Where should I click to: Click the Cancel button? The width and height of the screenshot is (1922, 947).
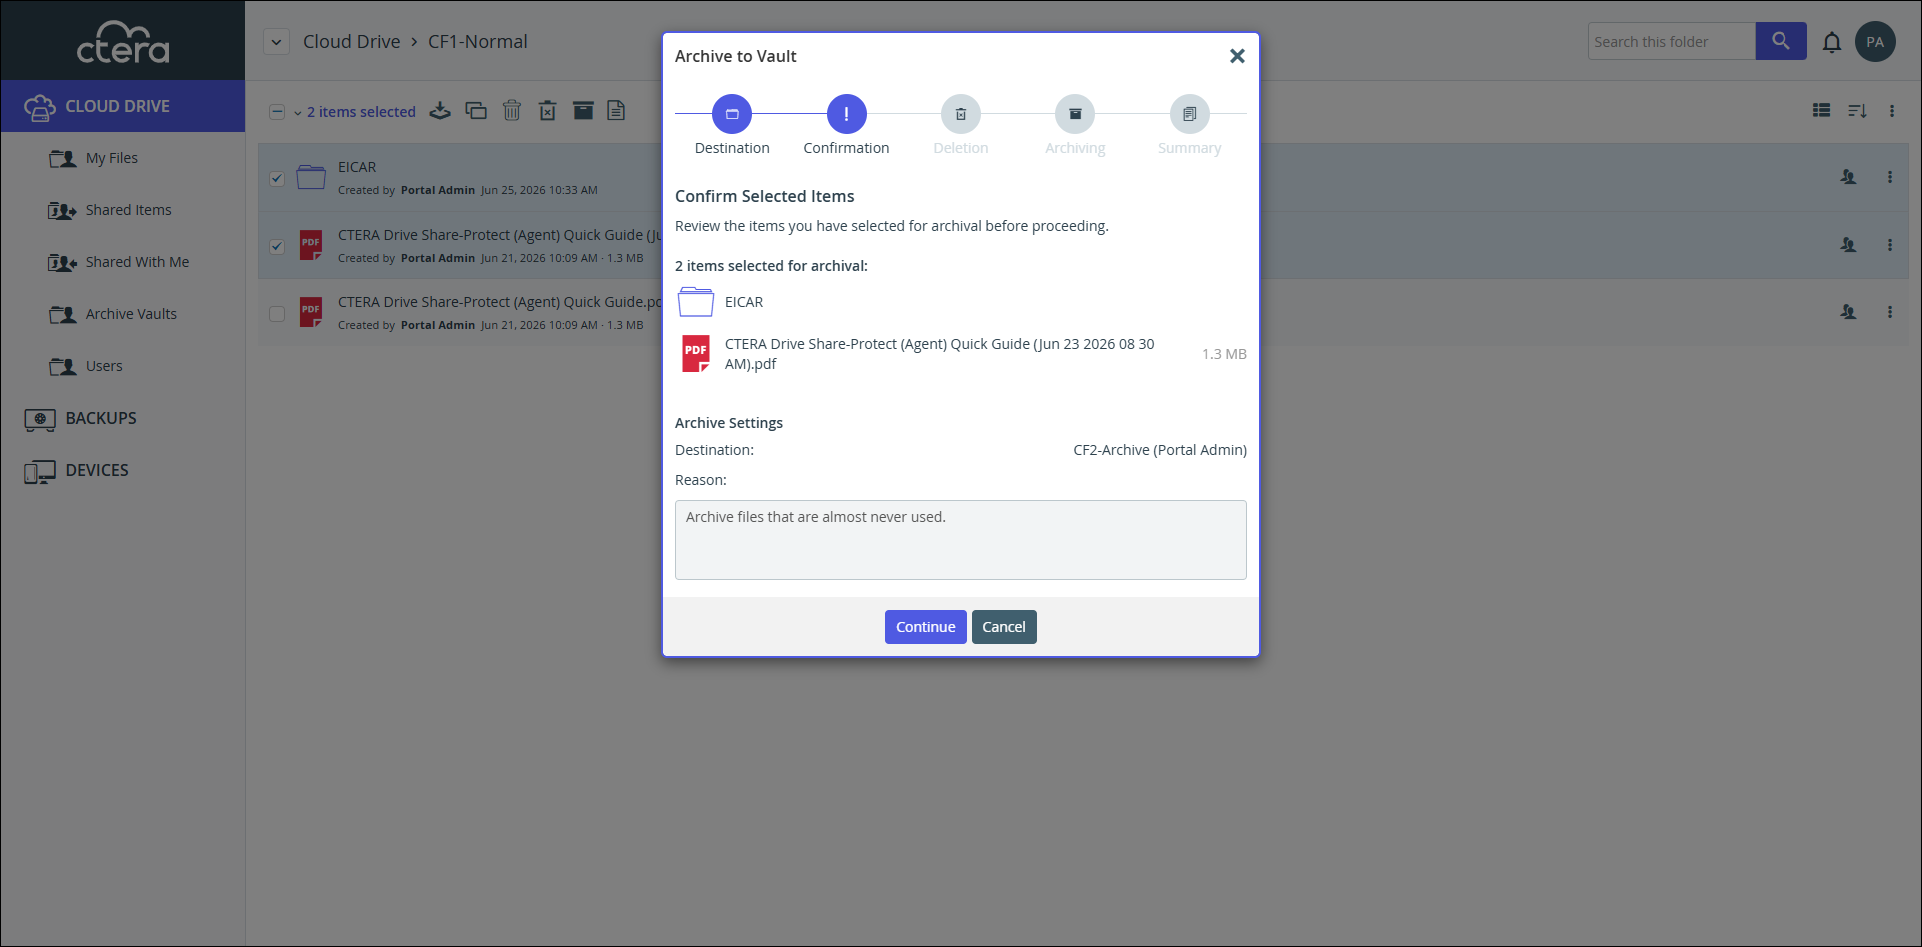(1004, 627)
